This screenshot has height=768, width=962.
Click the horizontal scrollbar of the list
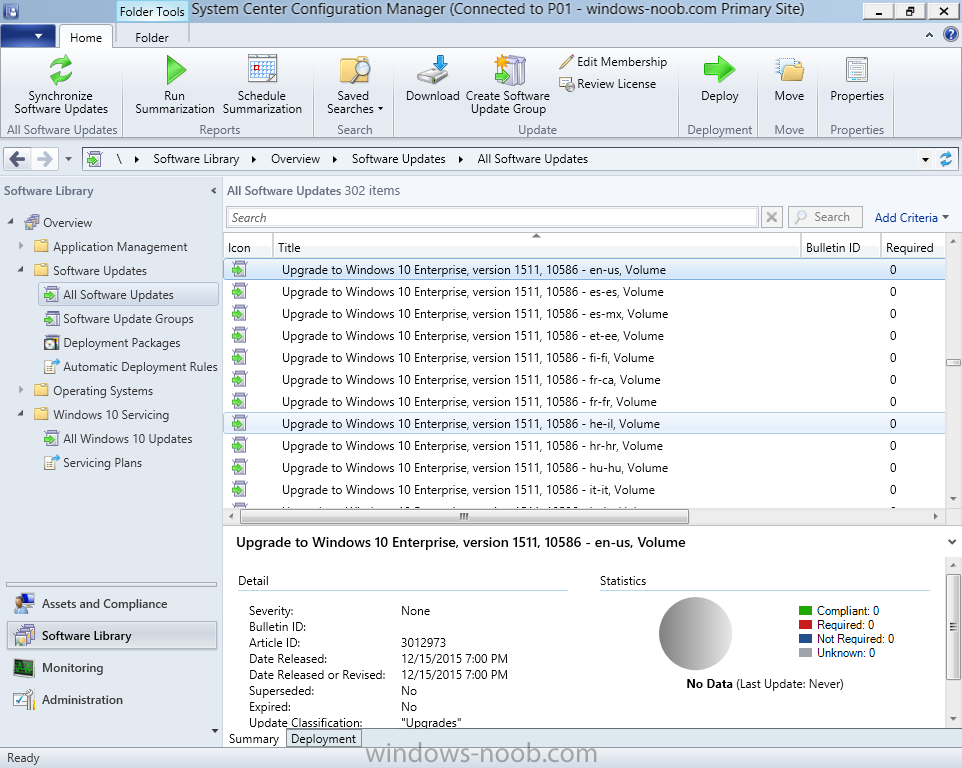(x=464, y=516)
